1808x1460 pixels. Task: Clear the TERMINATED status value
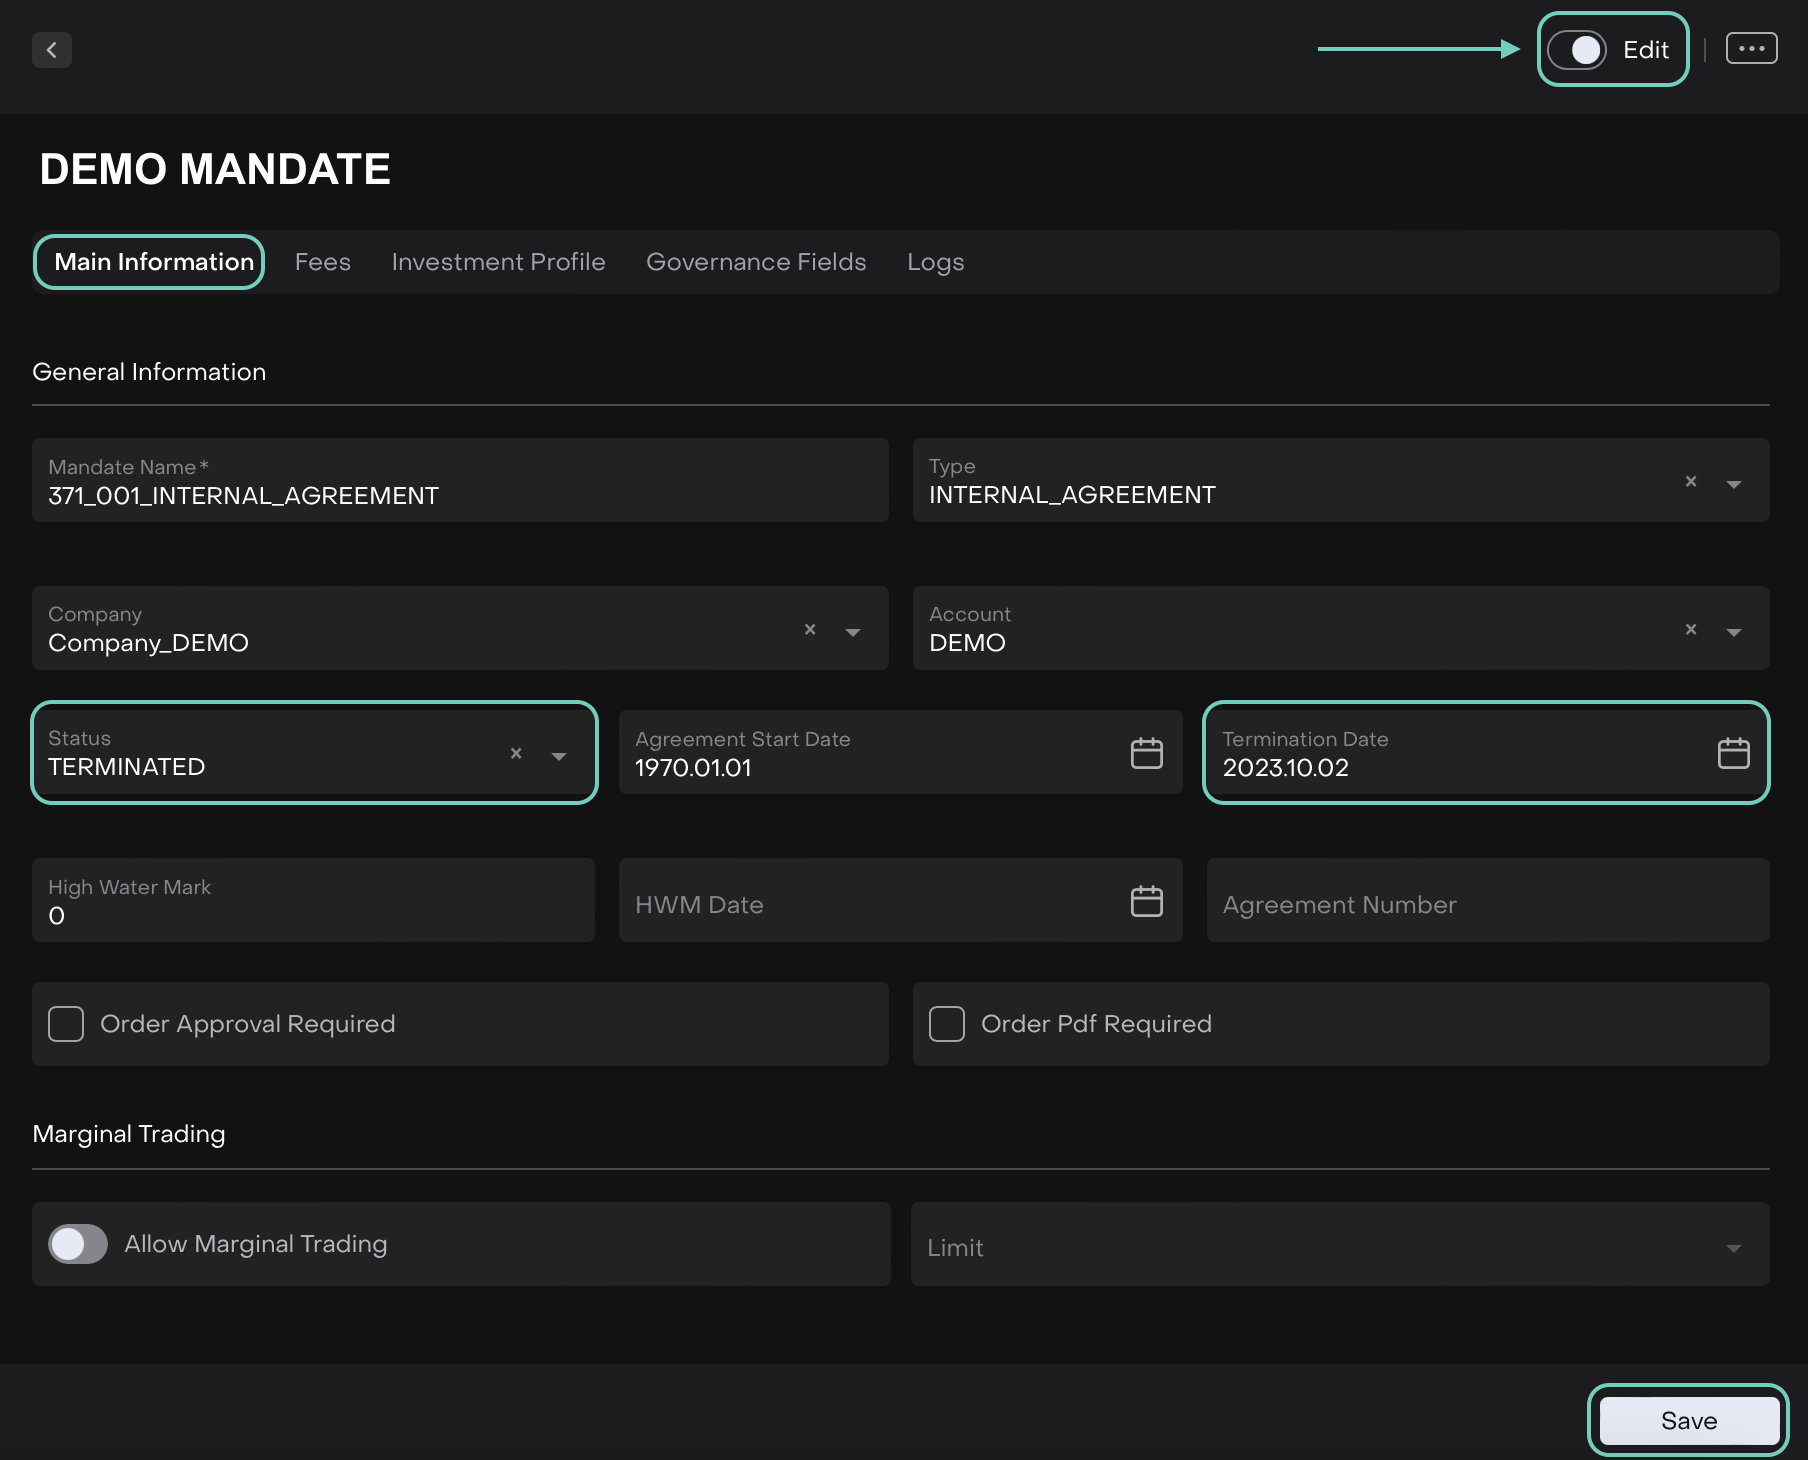pyautogui.click(x=516, y=753)
